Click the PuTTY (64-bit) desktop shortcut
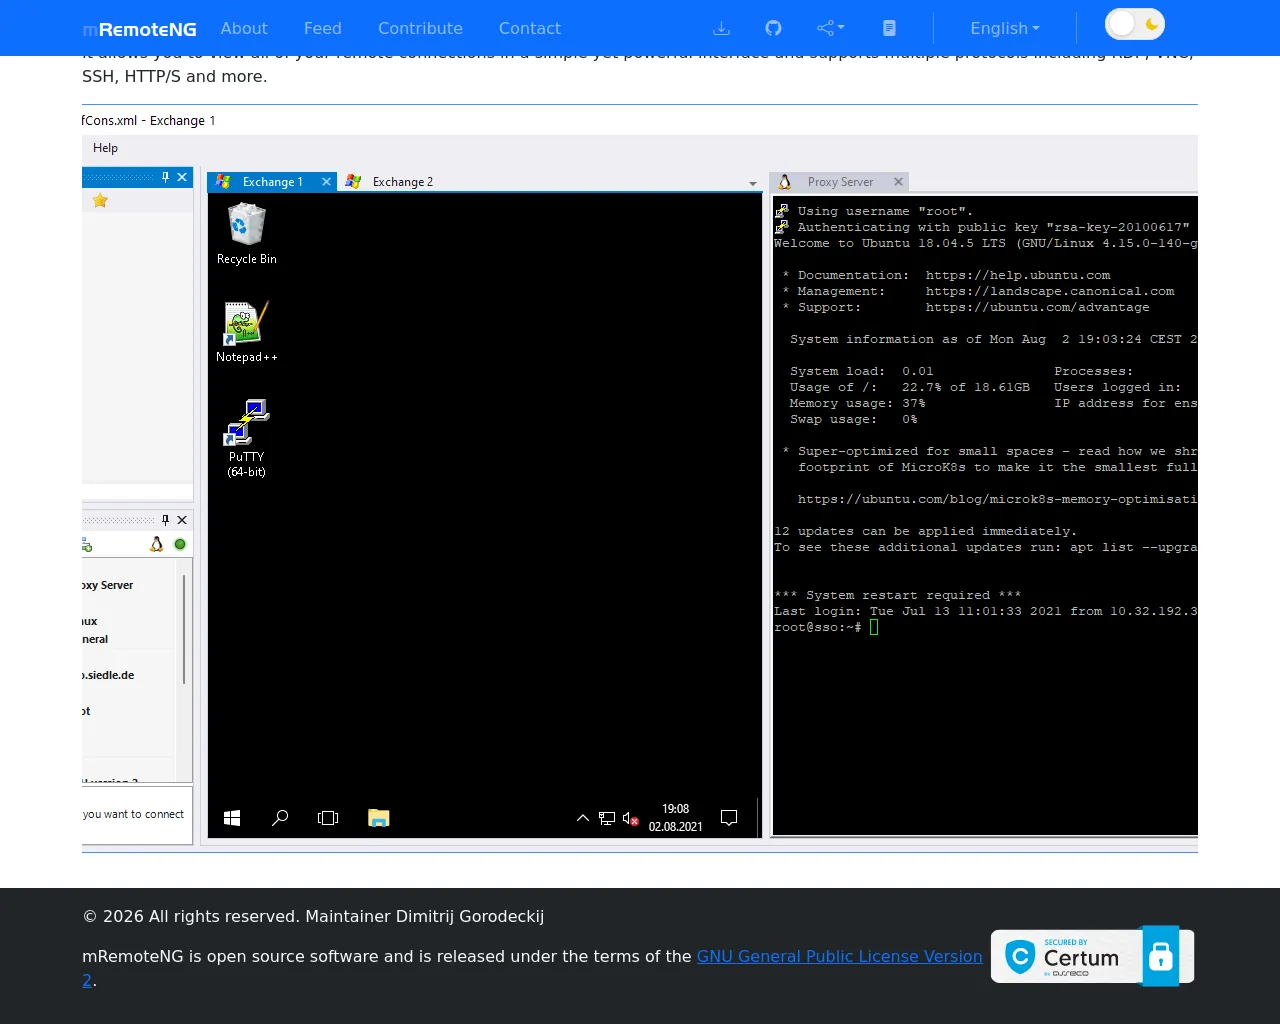The width and height of the screenshot is (1280, 1024). (x=246, y=437)
